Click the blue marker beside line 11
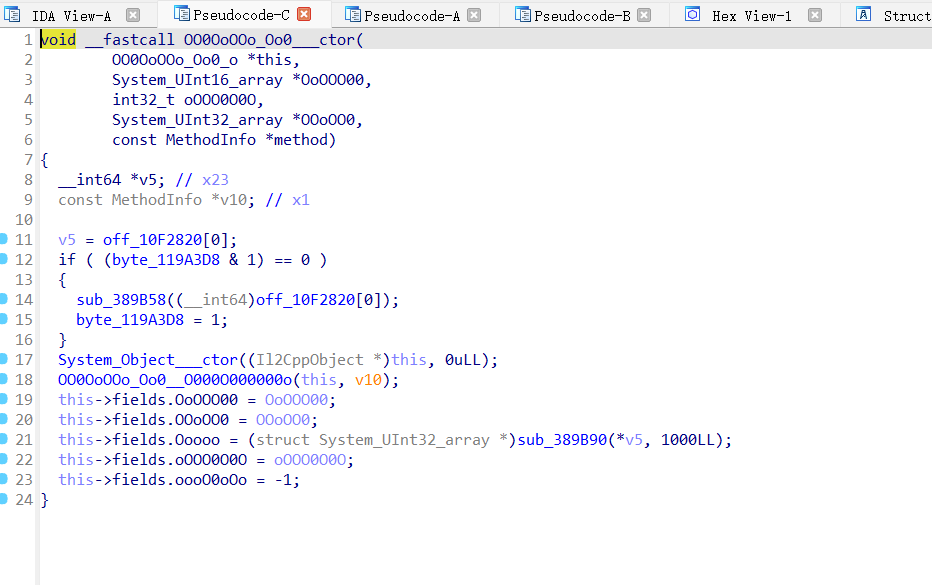Image resolution: width=932 pixels, height=585 pixels. 5,239
